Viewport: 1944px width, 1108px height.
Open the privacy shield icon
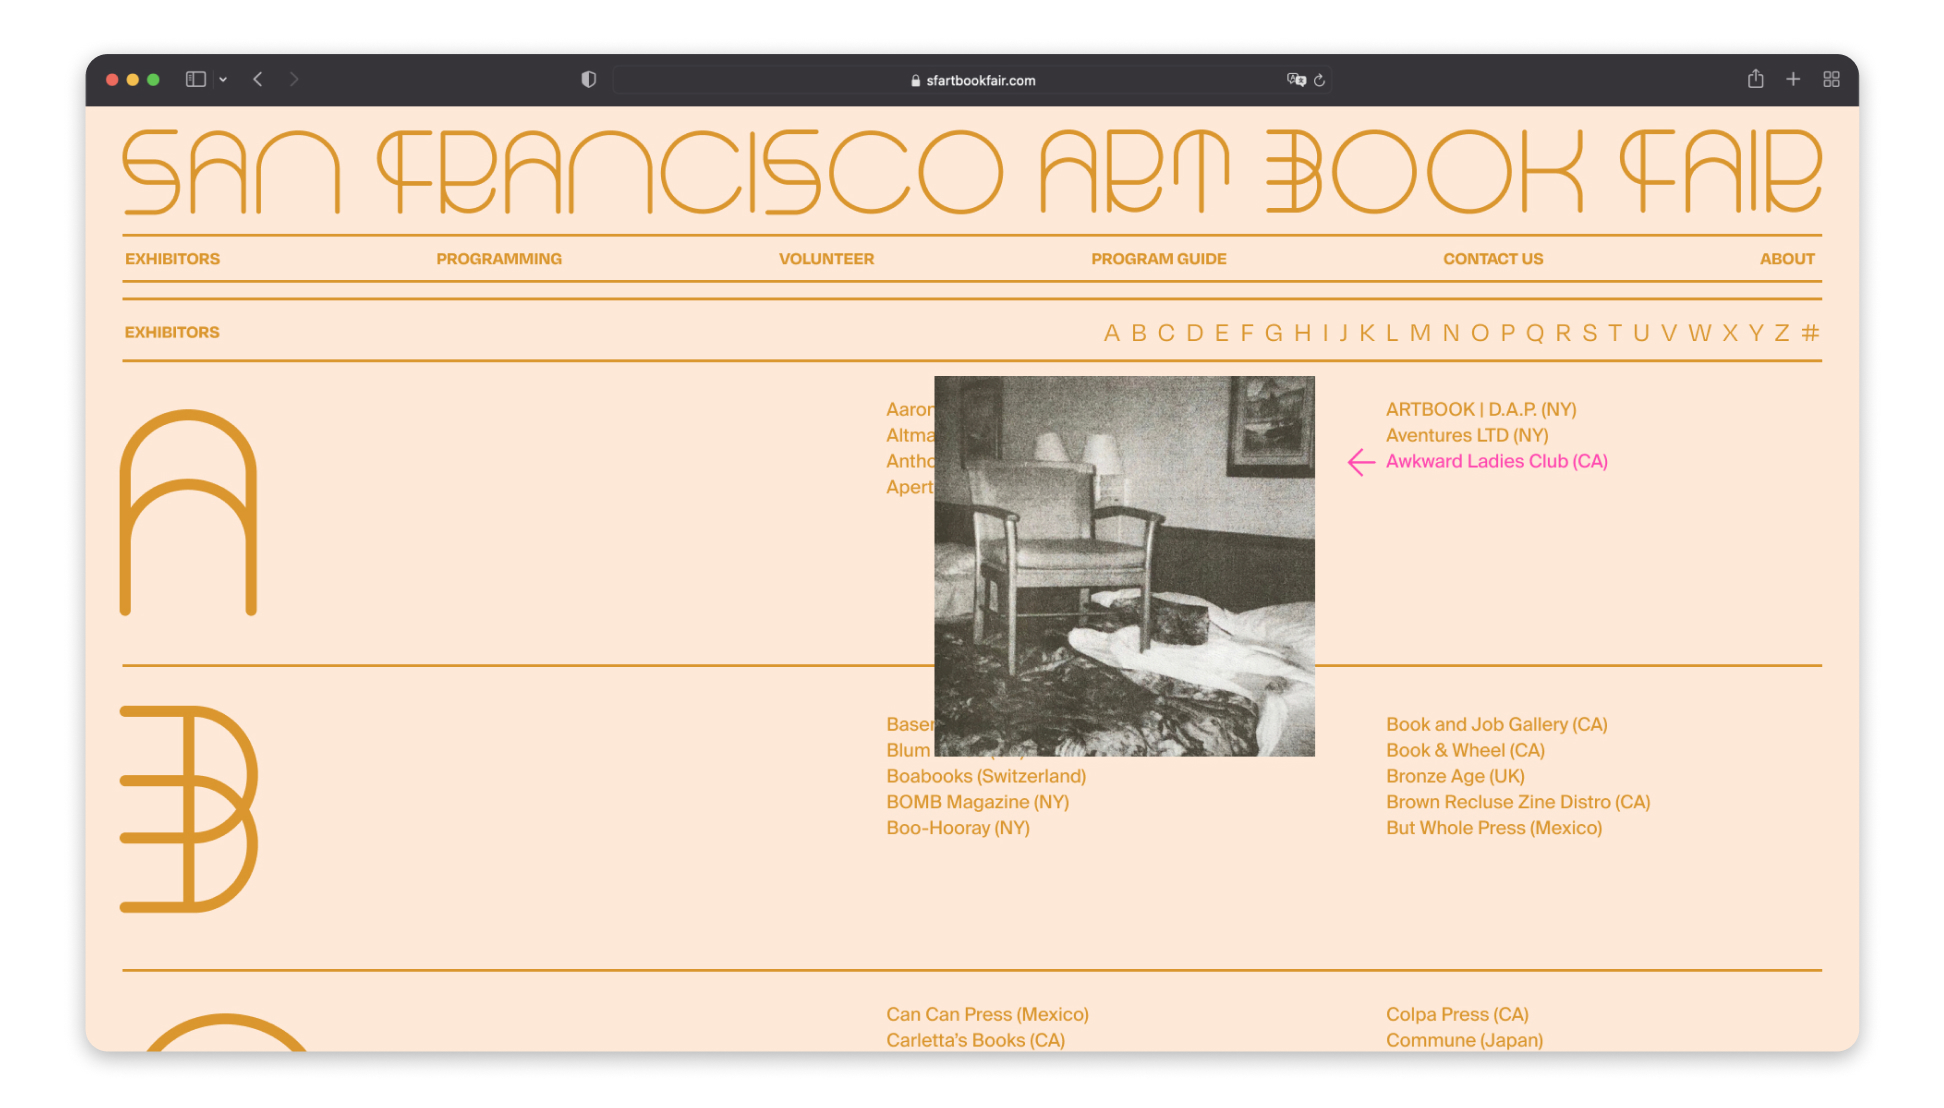[589, 80]
